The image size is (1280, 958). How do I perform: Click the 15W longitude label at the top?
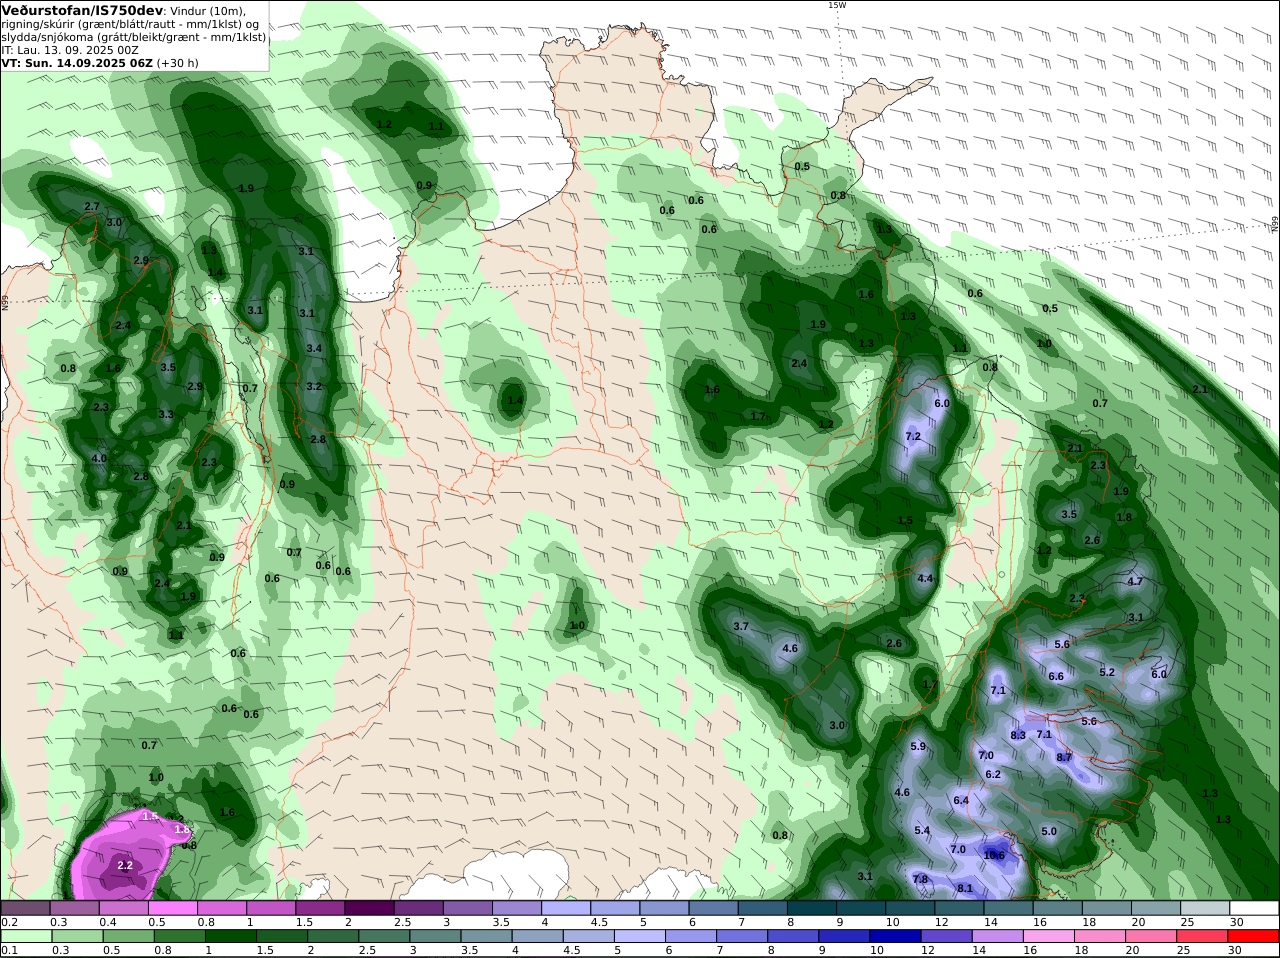[x=837, y=5]
